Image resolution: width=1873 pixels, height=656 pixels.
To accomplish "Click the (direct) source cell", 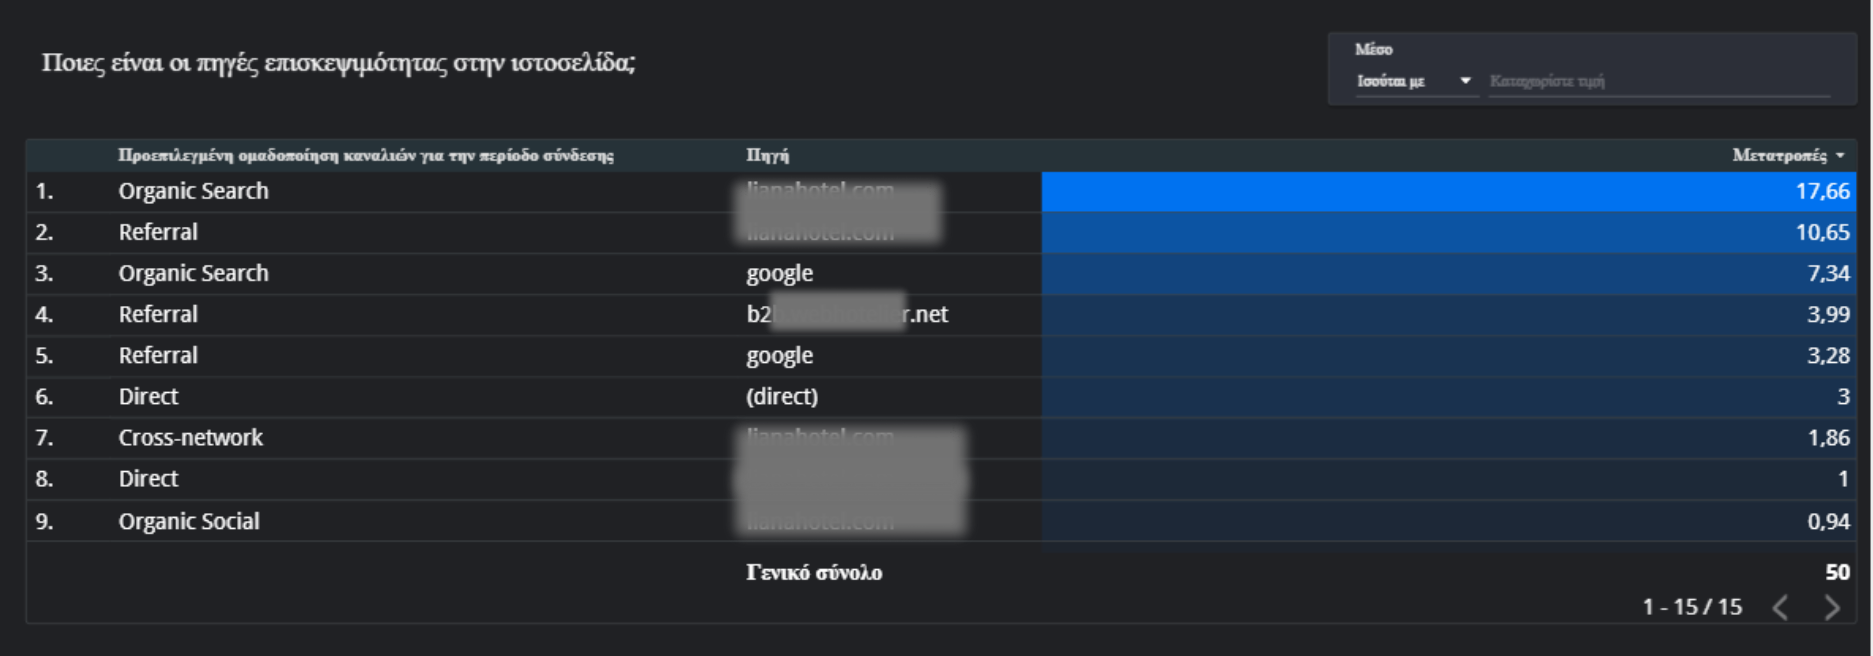I will [781, 397].
